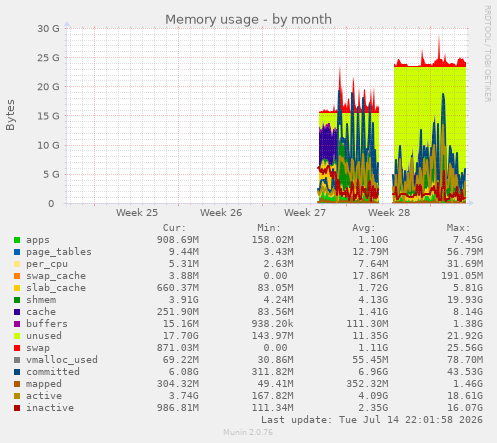Click the 'Last update' timestamp line
The height and width of the screenshot is (443, 497).
(x=372, y=420)
